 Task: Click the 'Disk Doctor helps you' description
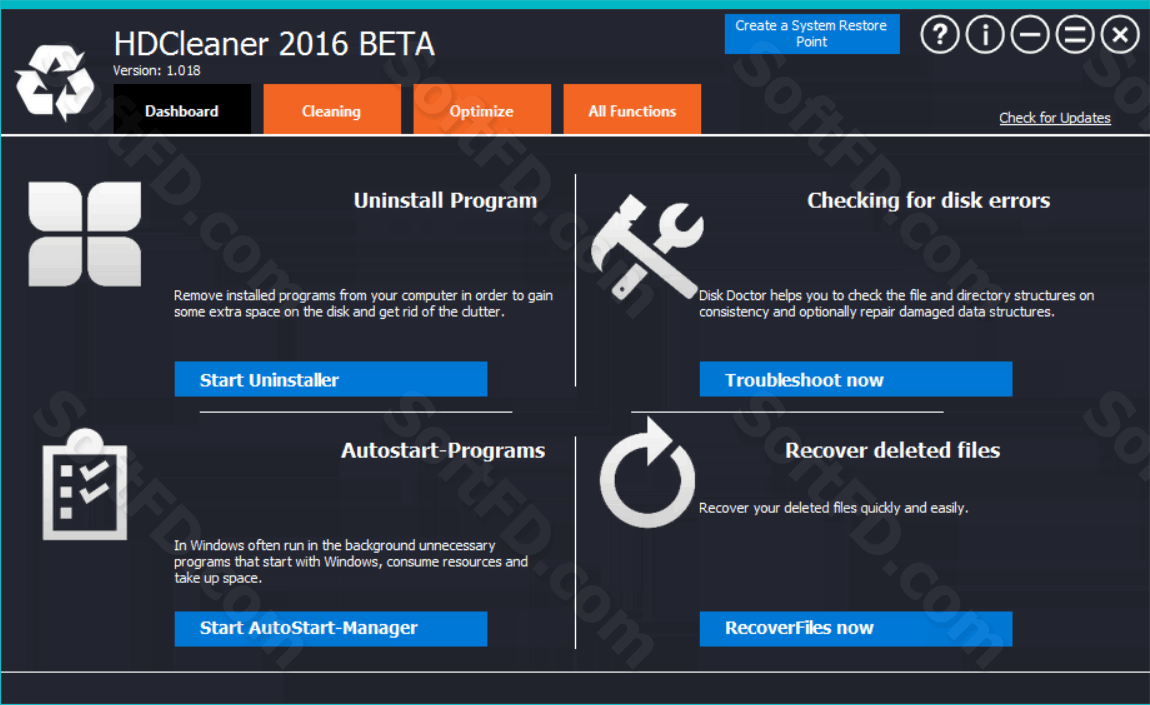[x=896, y=304]
